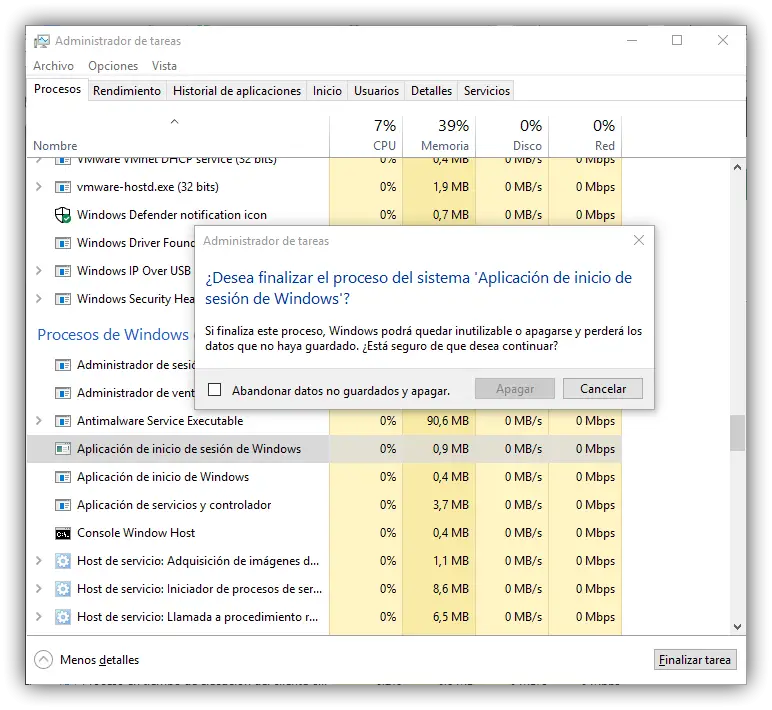Switch to the Detalles tab

[431, 91]
